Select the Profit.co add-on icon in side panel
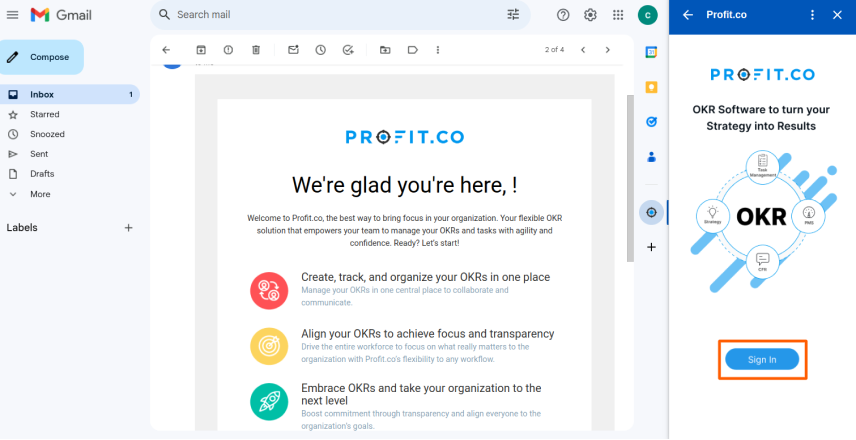Screen dimensions: 856x440 tap(651, 212)
